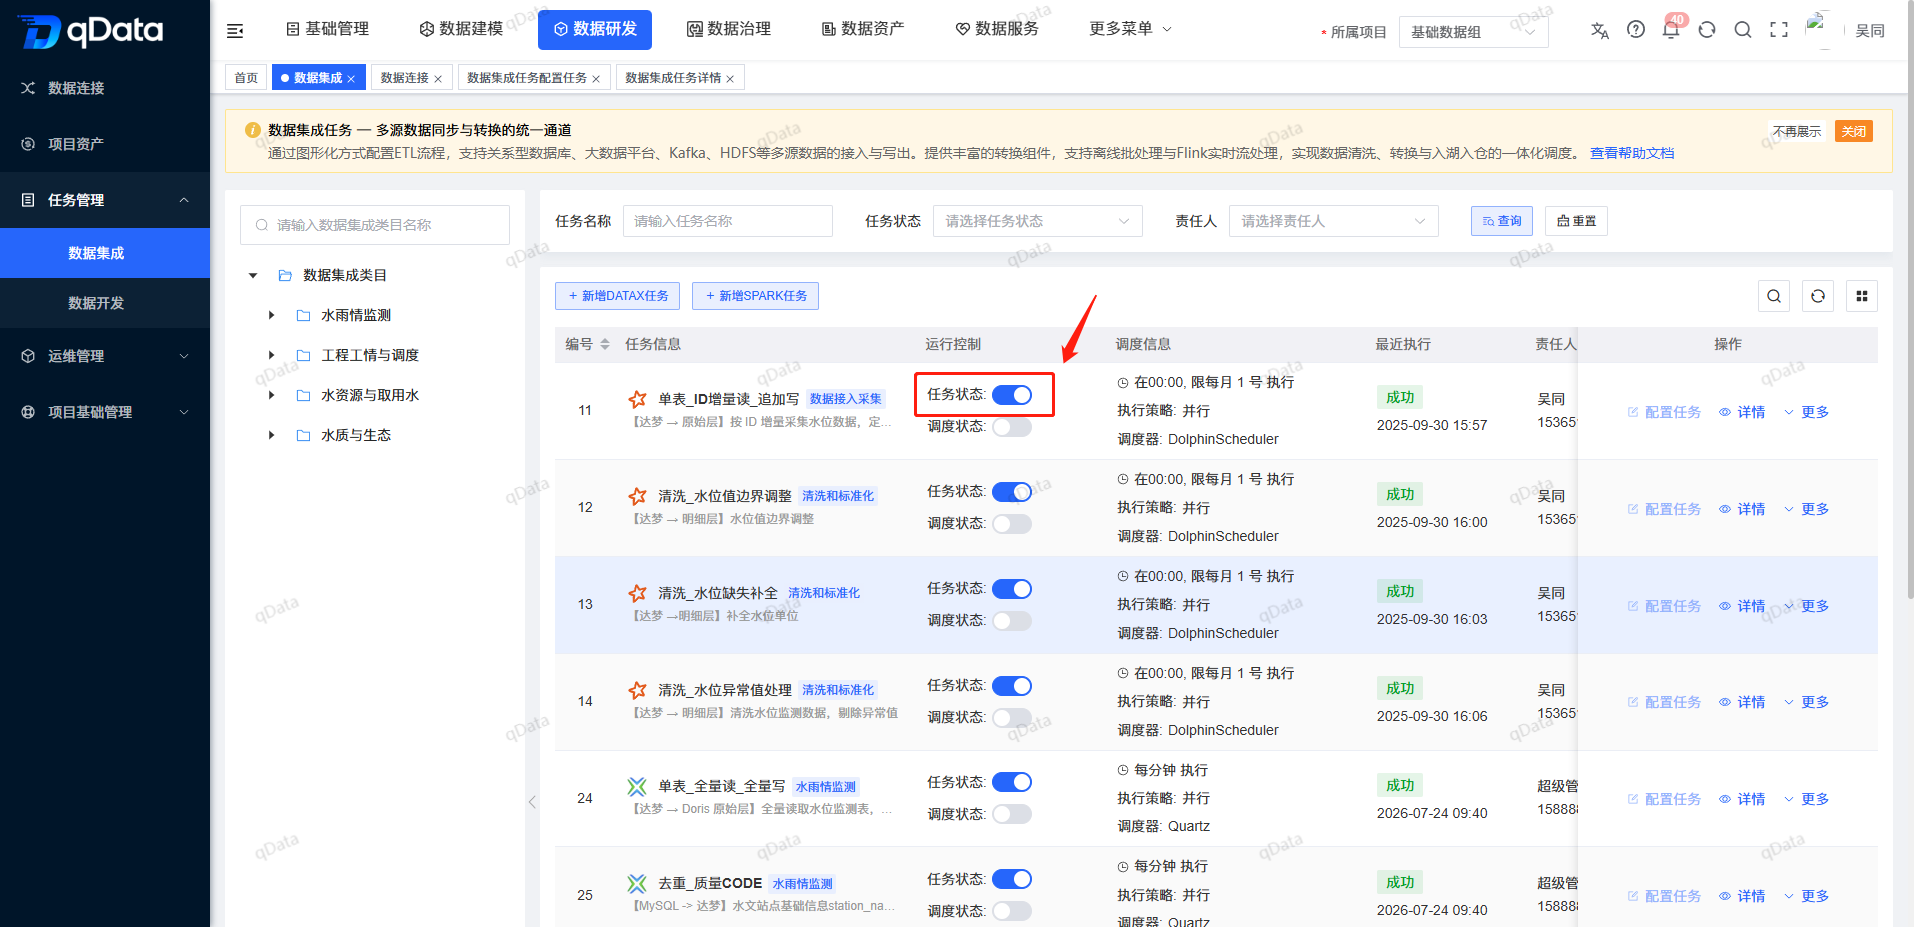Focus the 任务名称 input field
This screenshot has height=927, width=1914.
tap(728, 221)
